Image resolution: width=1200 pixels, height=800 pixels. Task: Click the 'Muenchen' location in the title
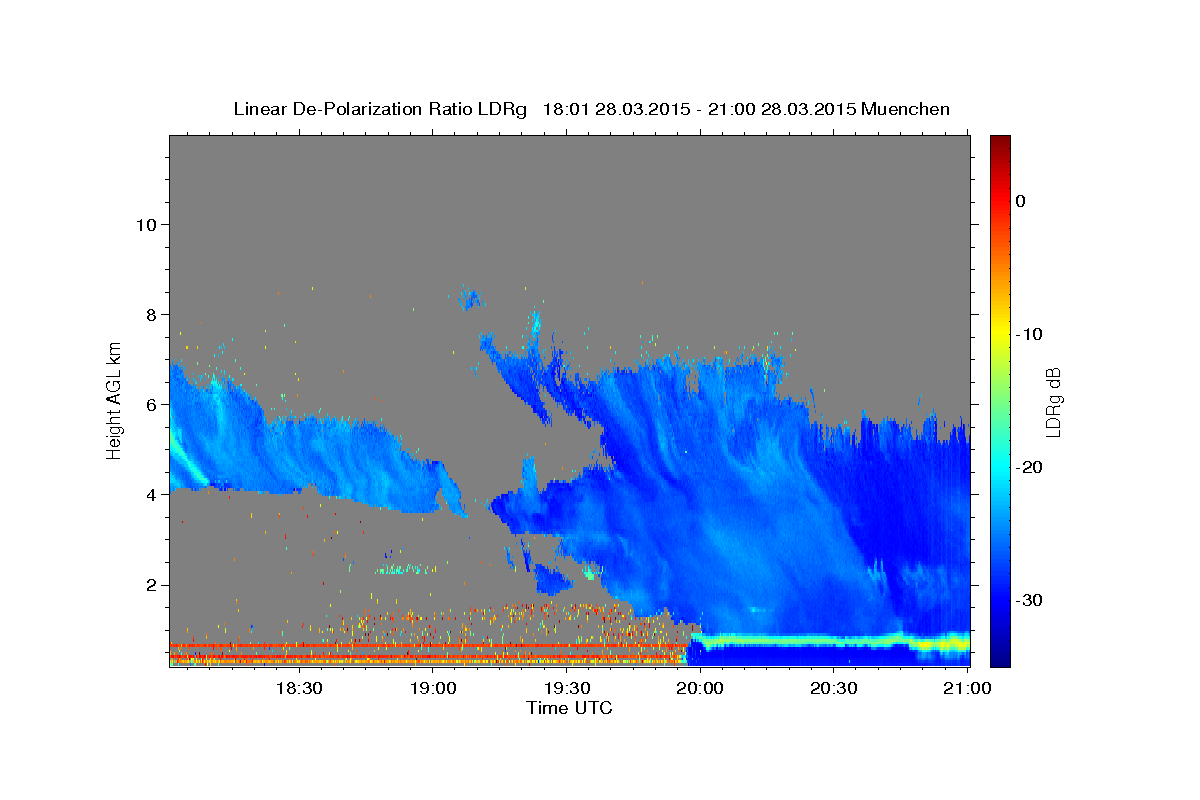(905, 109)
